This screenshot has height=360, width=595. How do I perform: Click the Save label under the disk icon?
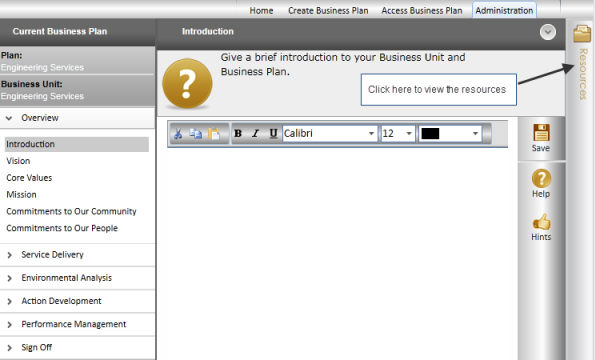[541, 148]
